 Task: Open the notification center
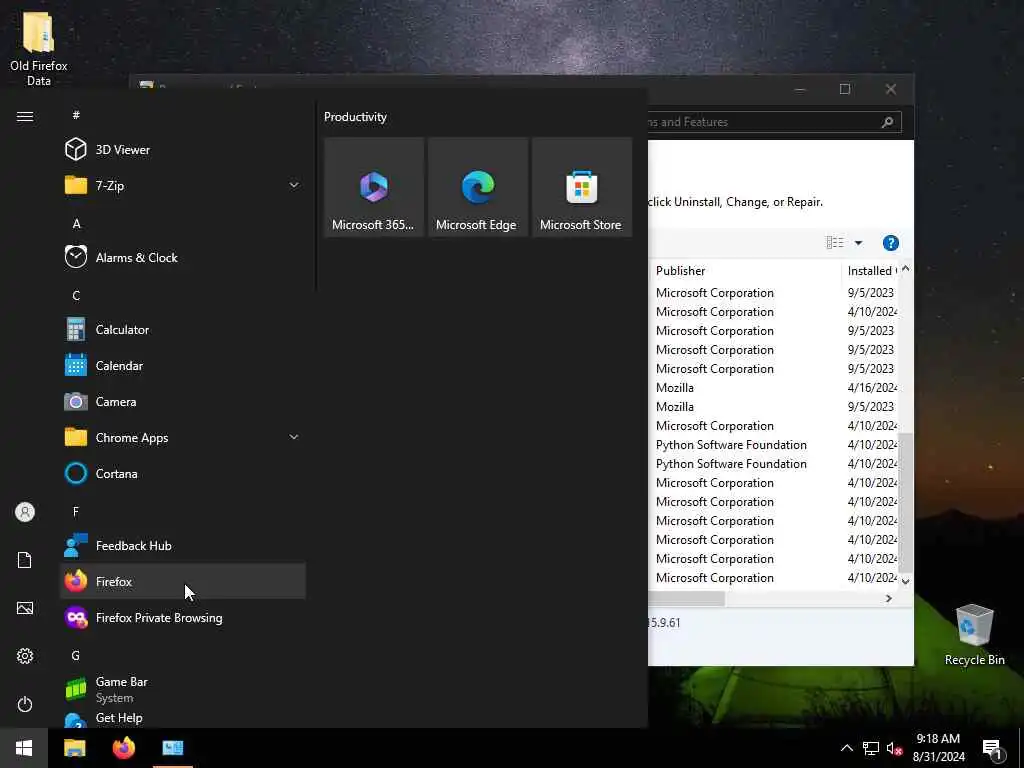993,748
